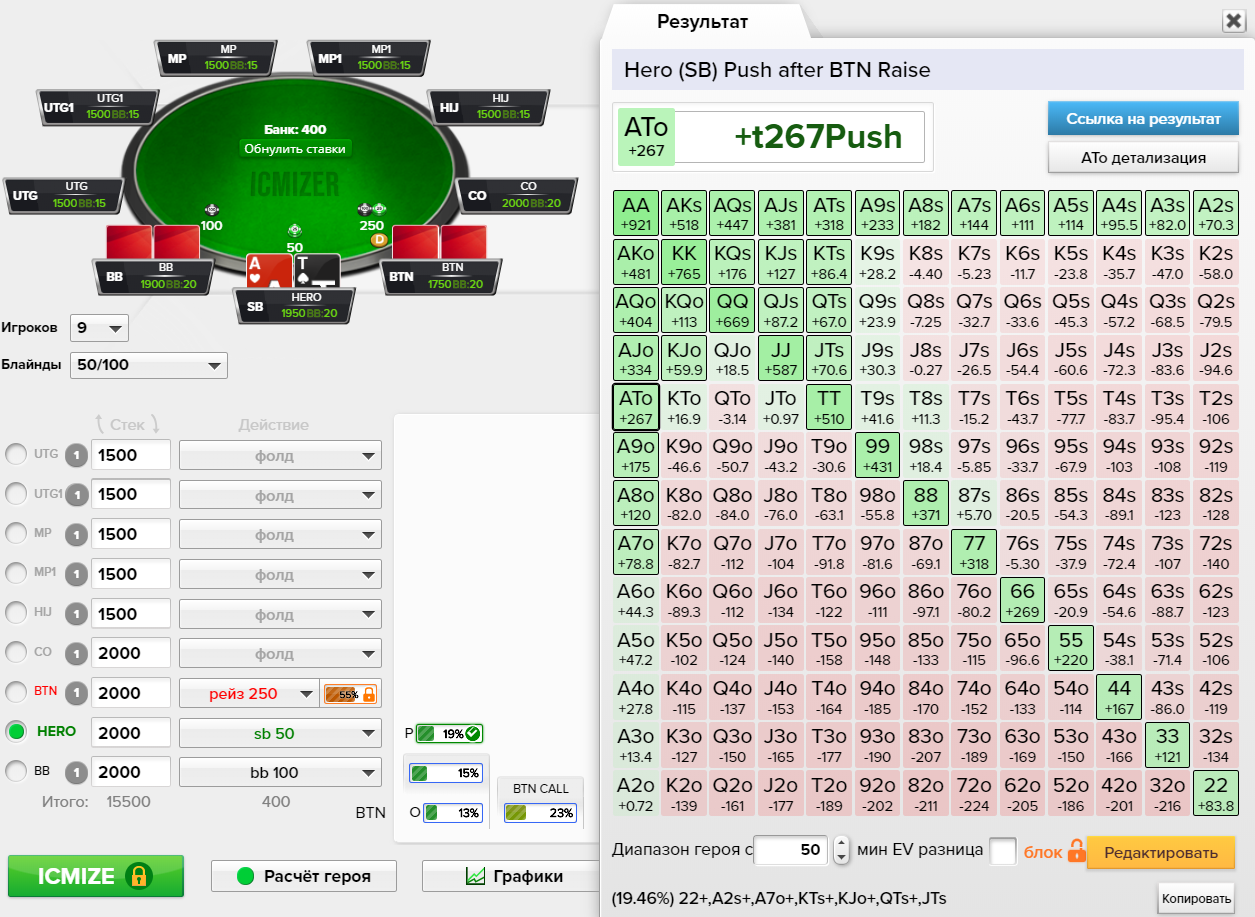
Task: Click the Диапазон героя stepper arrows
Action: (x=841, y=851)
